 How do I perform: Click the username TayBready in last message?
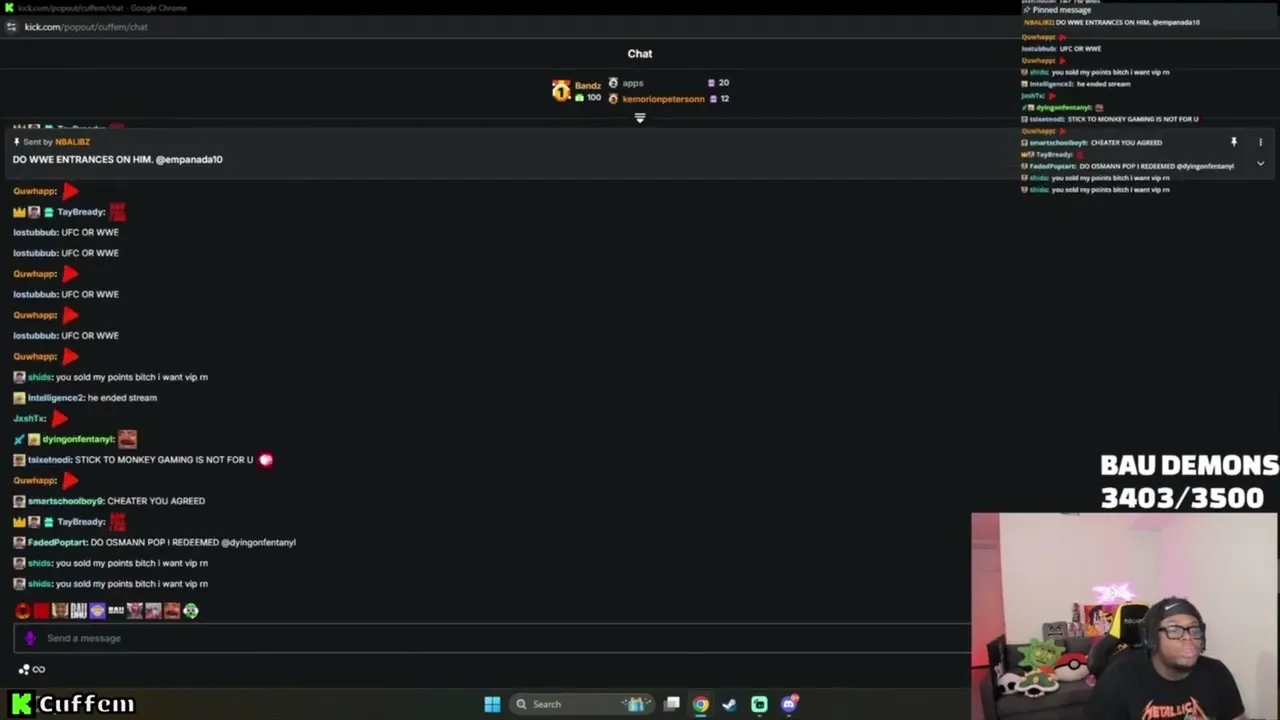click(81, 522)
